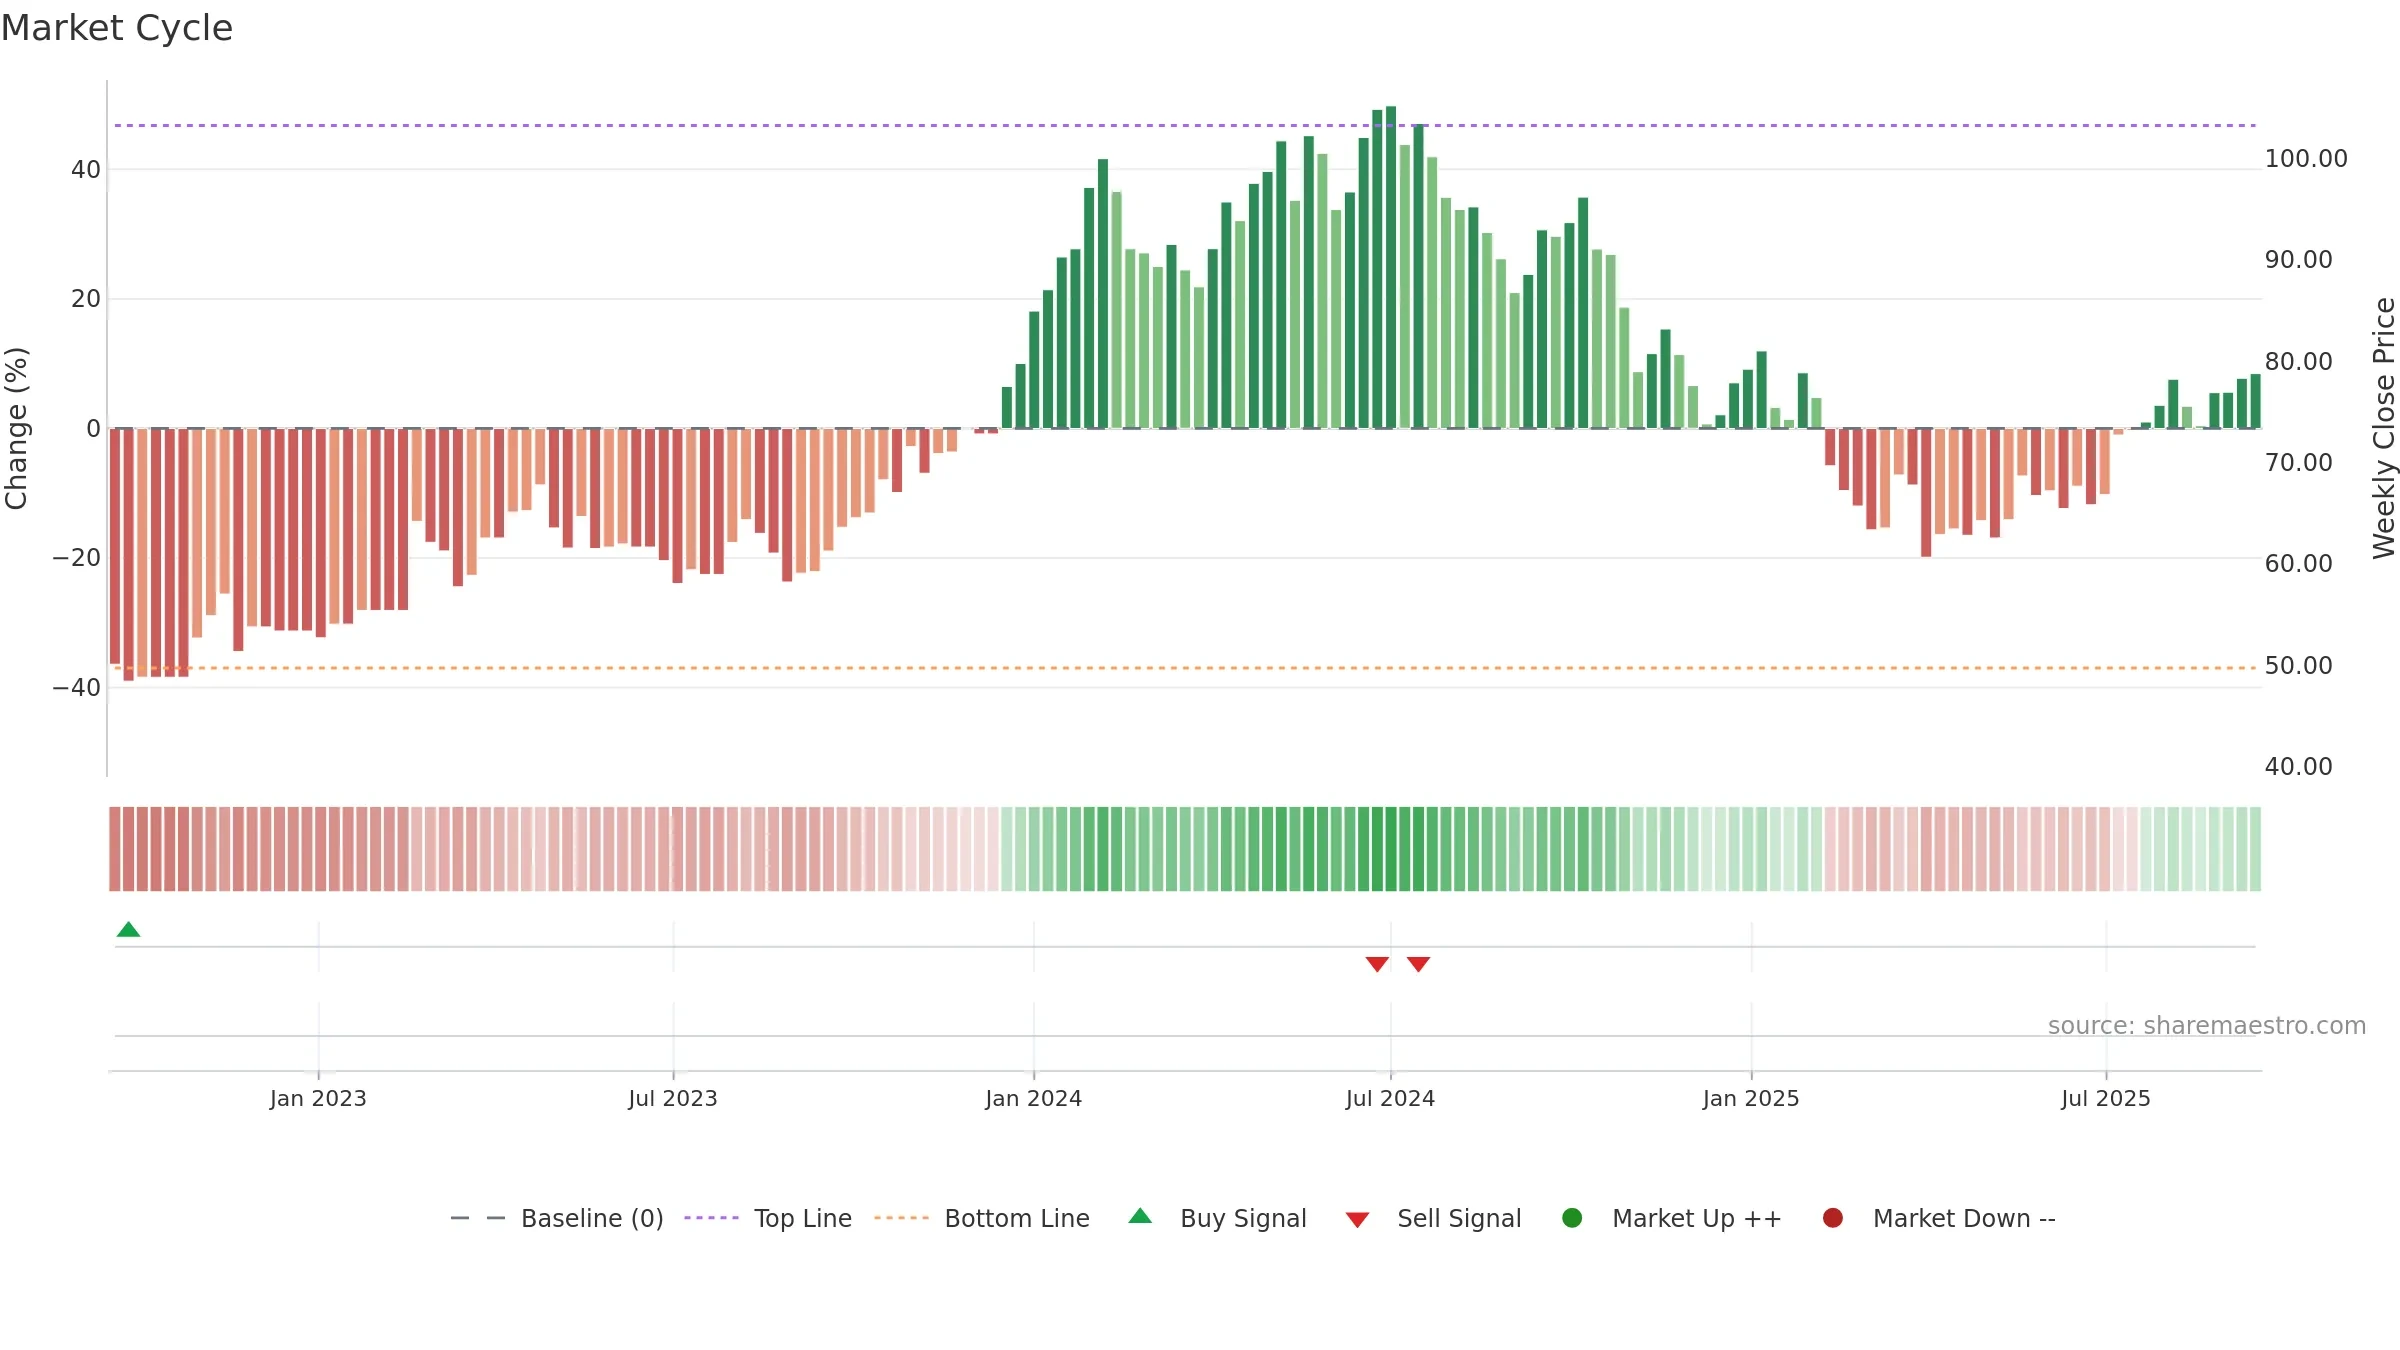The width and height of the screenshot is (2400, 1350).
Task: Click the 50.00 price axis label
Action: 2299,666
